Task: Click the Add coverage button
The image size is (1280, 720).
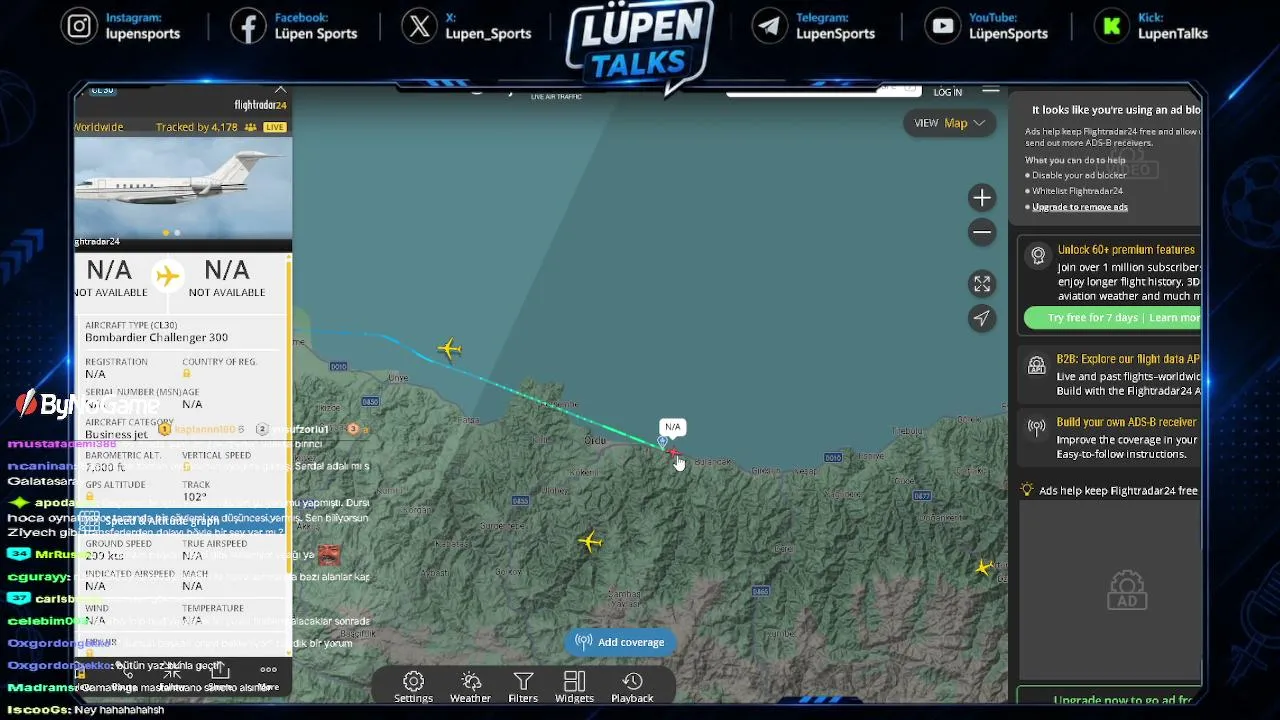Action: coord(621,642)
